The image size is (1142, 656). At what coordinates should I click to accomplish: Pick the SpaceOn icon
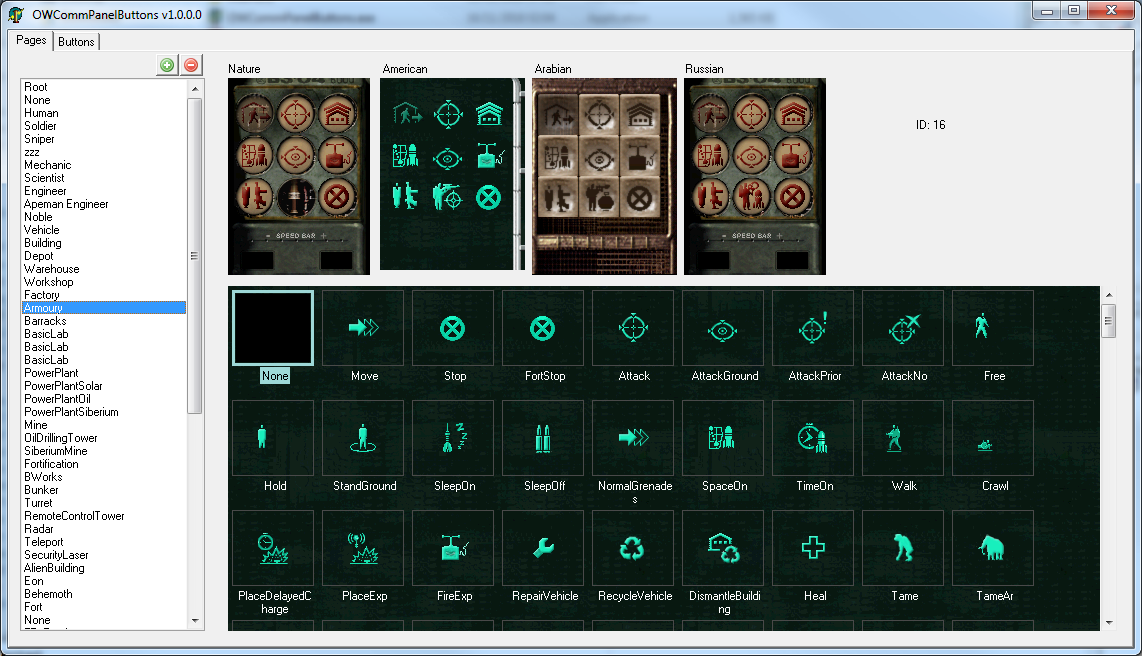coord(723,438)
